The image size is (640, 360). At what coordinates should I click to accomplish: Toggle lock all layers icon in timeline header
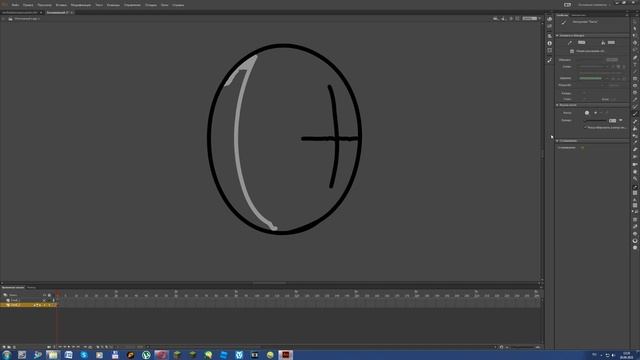[49, 295]
